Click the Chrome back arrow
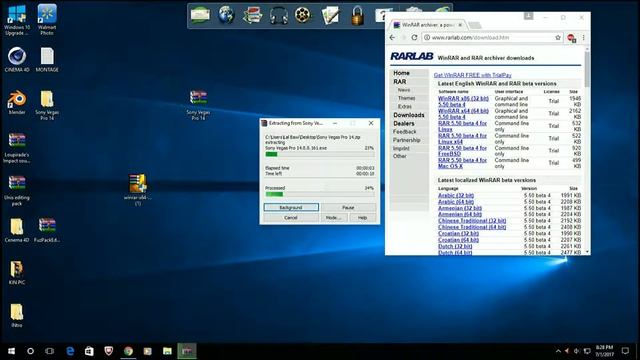 (392, 37)
